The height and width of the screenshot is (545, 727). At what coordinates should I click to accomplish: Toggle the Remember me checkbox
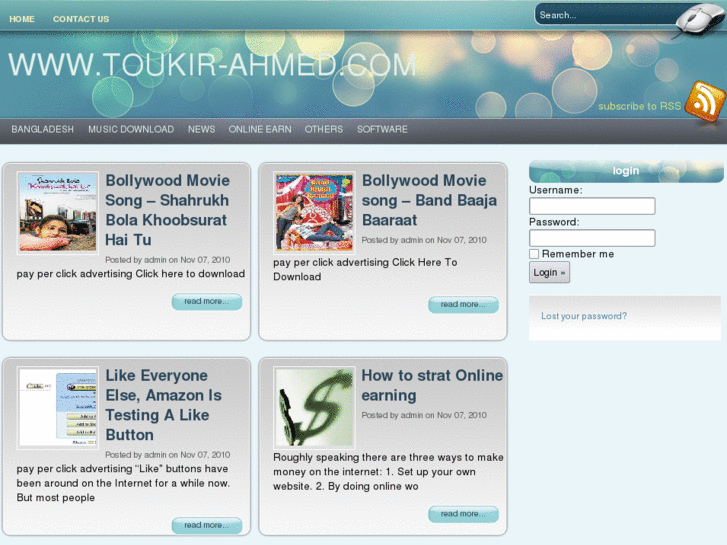(x=534, y=254)
